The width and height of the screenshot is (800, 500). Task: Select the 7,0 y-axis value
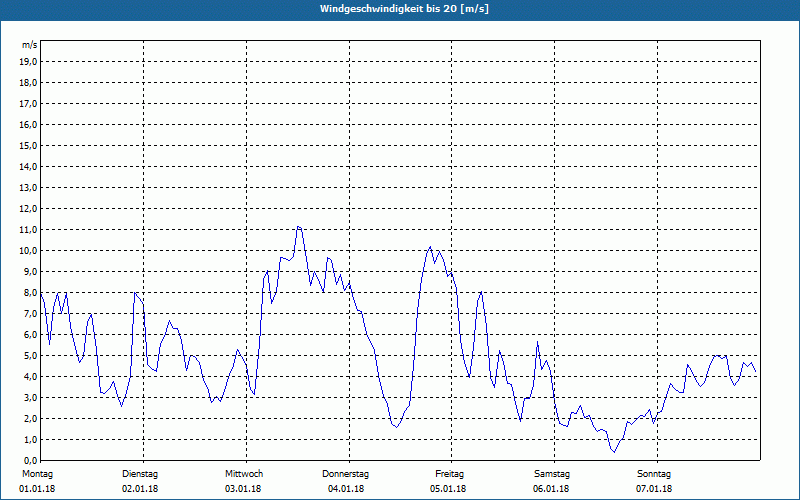coord(31,313)
